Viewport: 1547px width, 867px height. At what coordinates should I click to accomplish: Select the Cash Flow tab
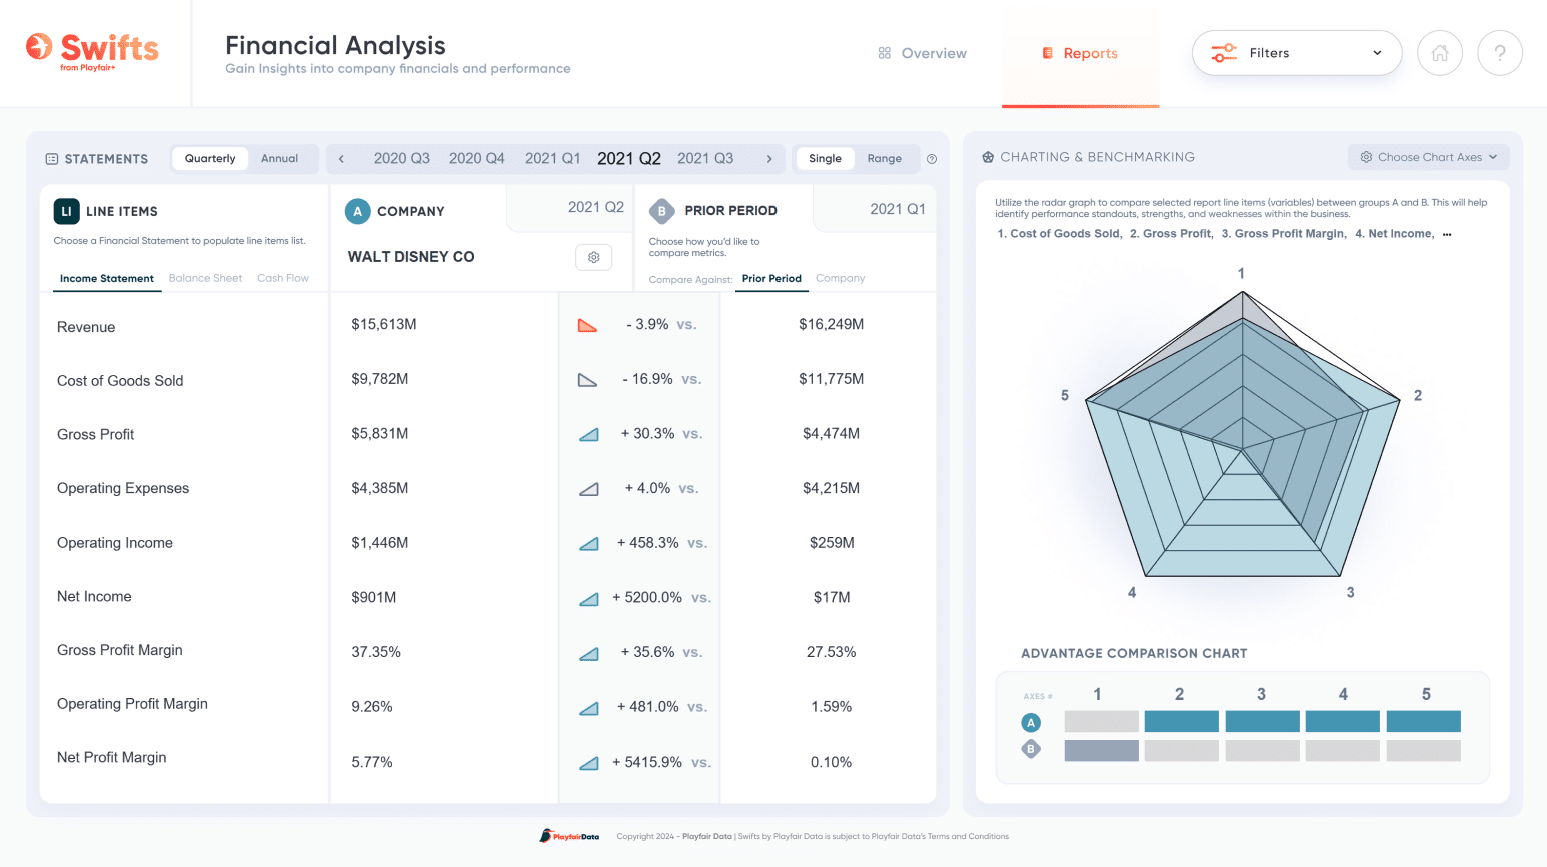click(283, 278)
